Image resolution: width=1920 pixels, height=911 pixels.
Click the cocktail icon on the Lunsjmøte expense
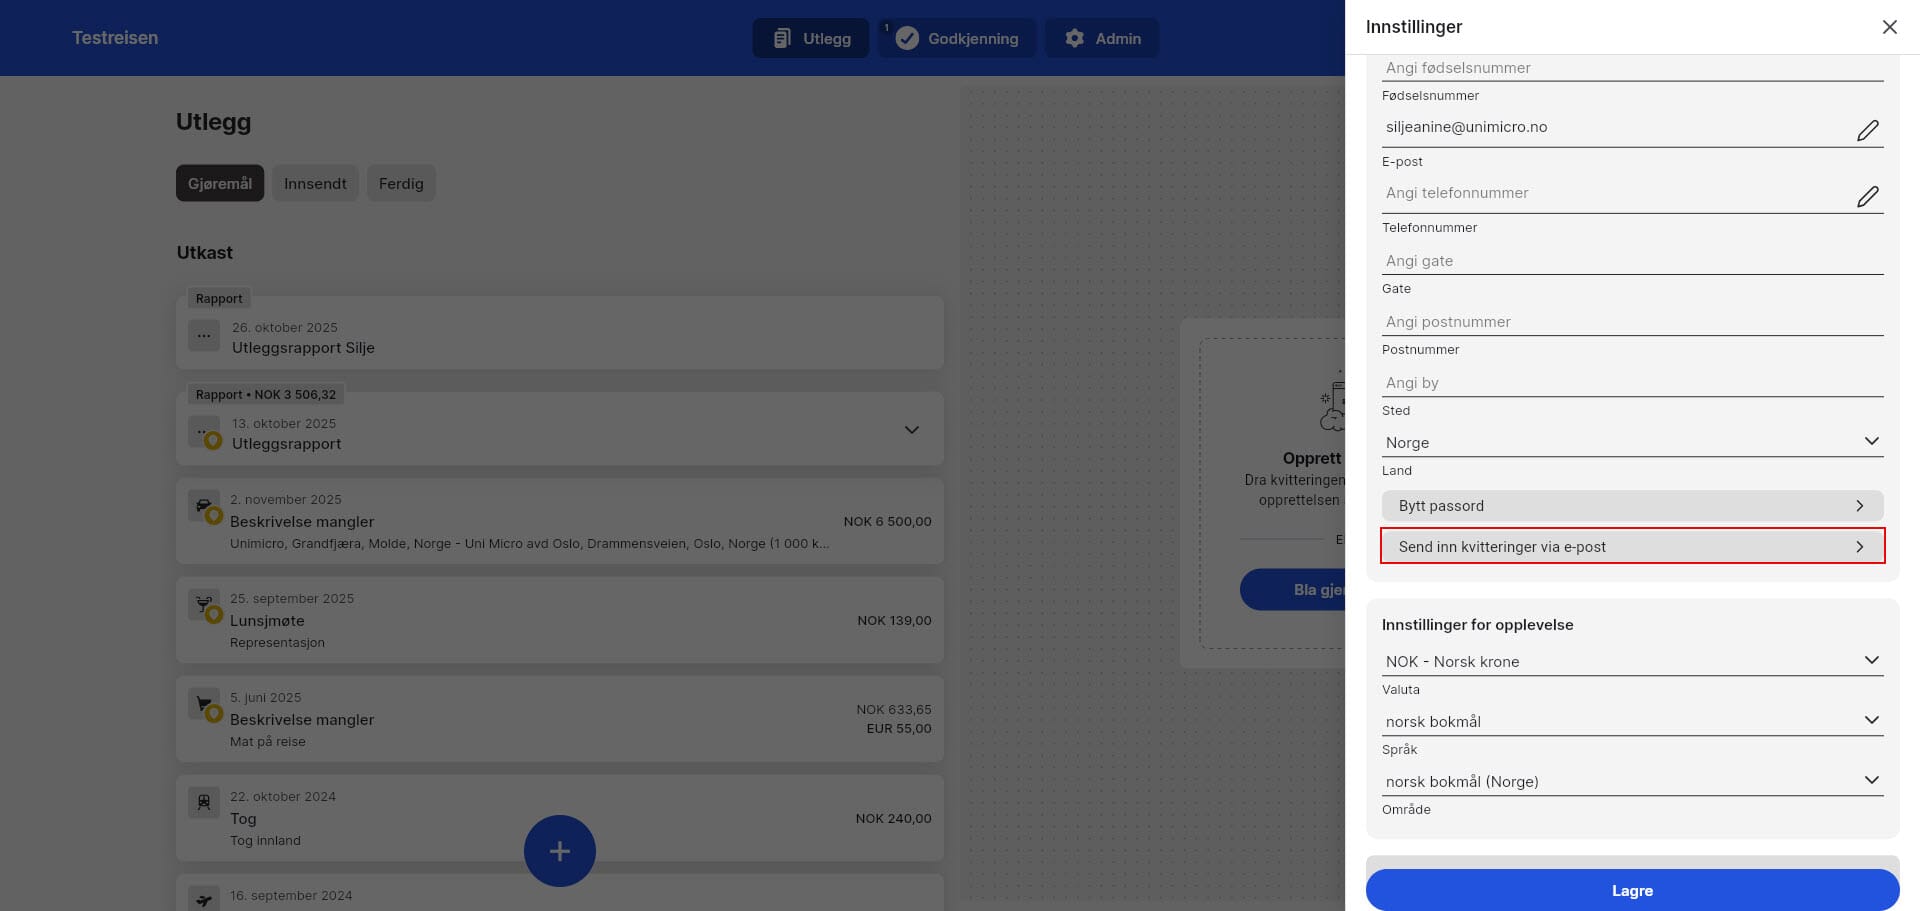(x=204, y=604)
